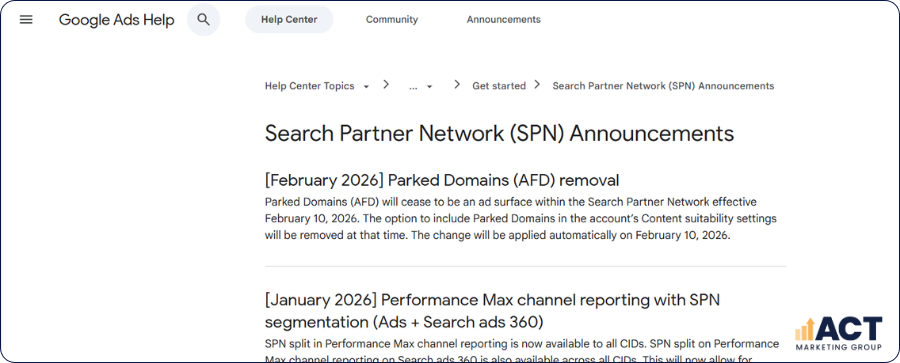Select the Help Center tab
This screenshot has width=900, height=363.
pos(289,20)
